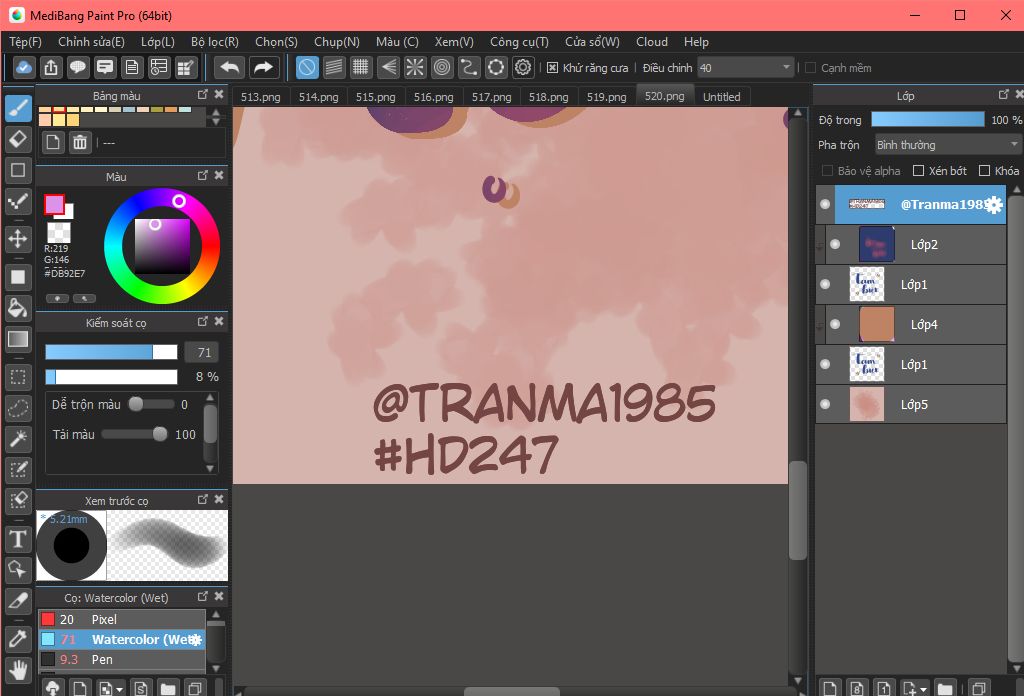Enable radial snap guide

click(x=415, y=67)
